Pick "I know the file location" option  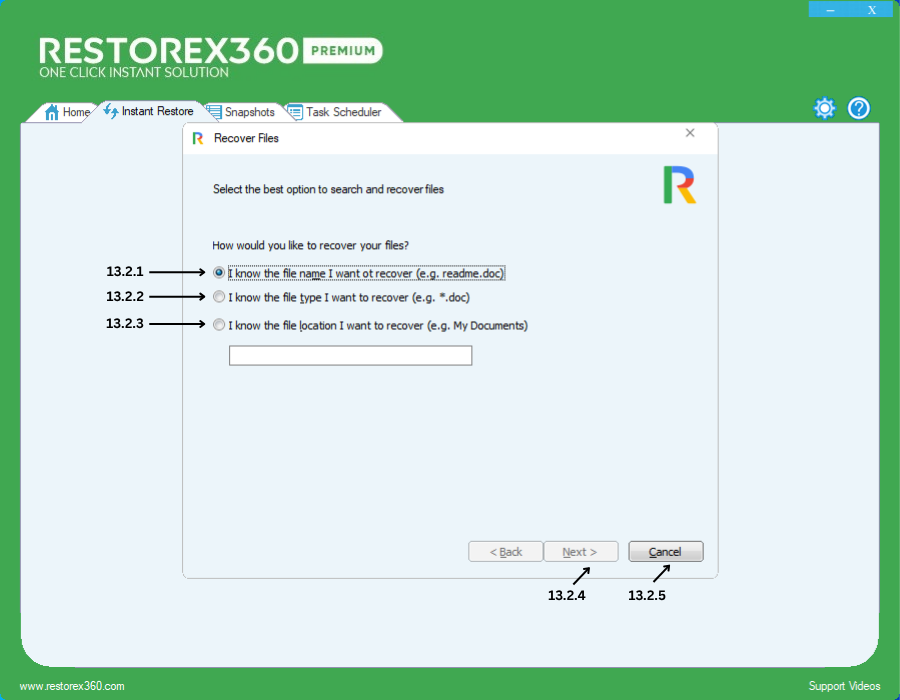click(219, 324)
